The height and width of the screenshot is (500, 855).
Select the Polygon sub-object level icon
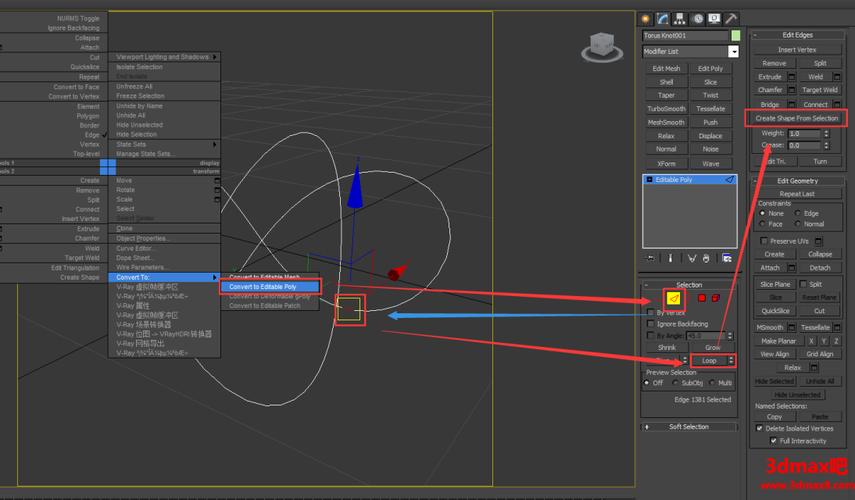pos(702,298)
